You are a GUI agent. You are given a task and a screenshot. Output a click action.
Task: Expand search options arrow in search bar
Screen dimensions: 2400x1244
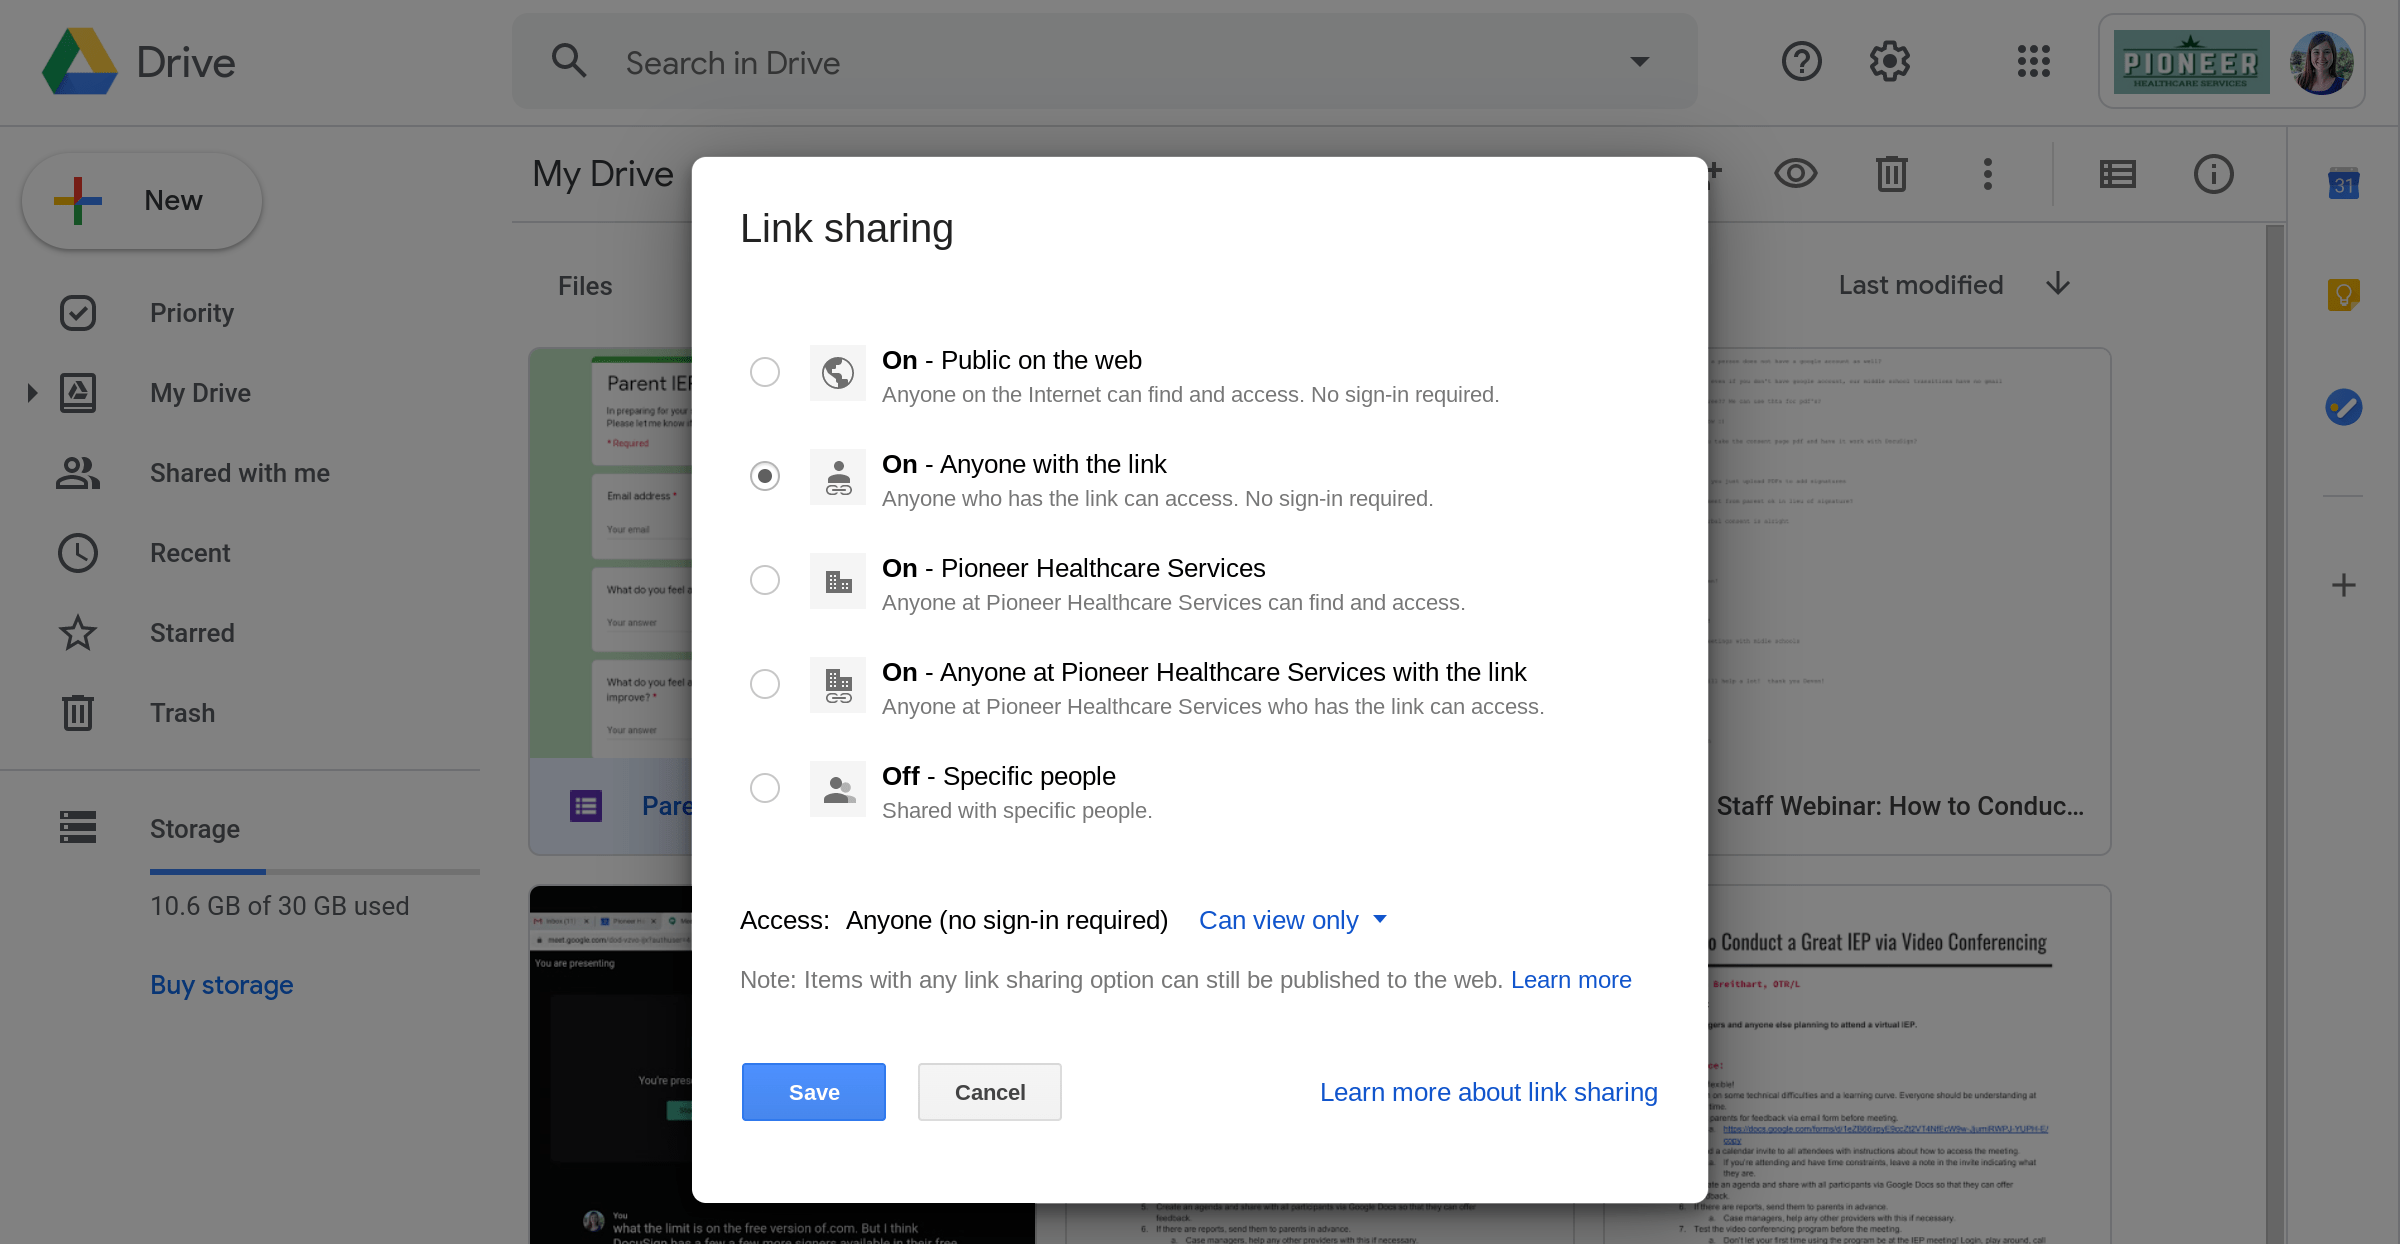pyautogui.click(x=1639, y=62)
